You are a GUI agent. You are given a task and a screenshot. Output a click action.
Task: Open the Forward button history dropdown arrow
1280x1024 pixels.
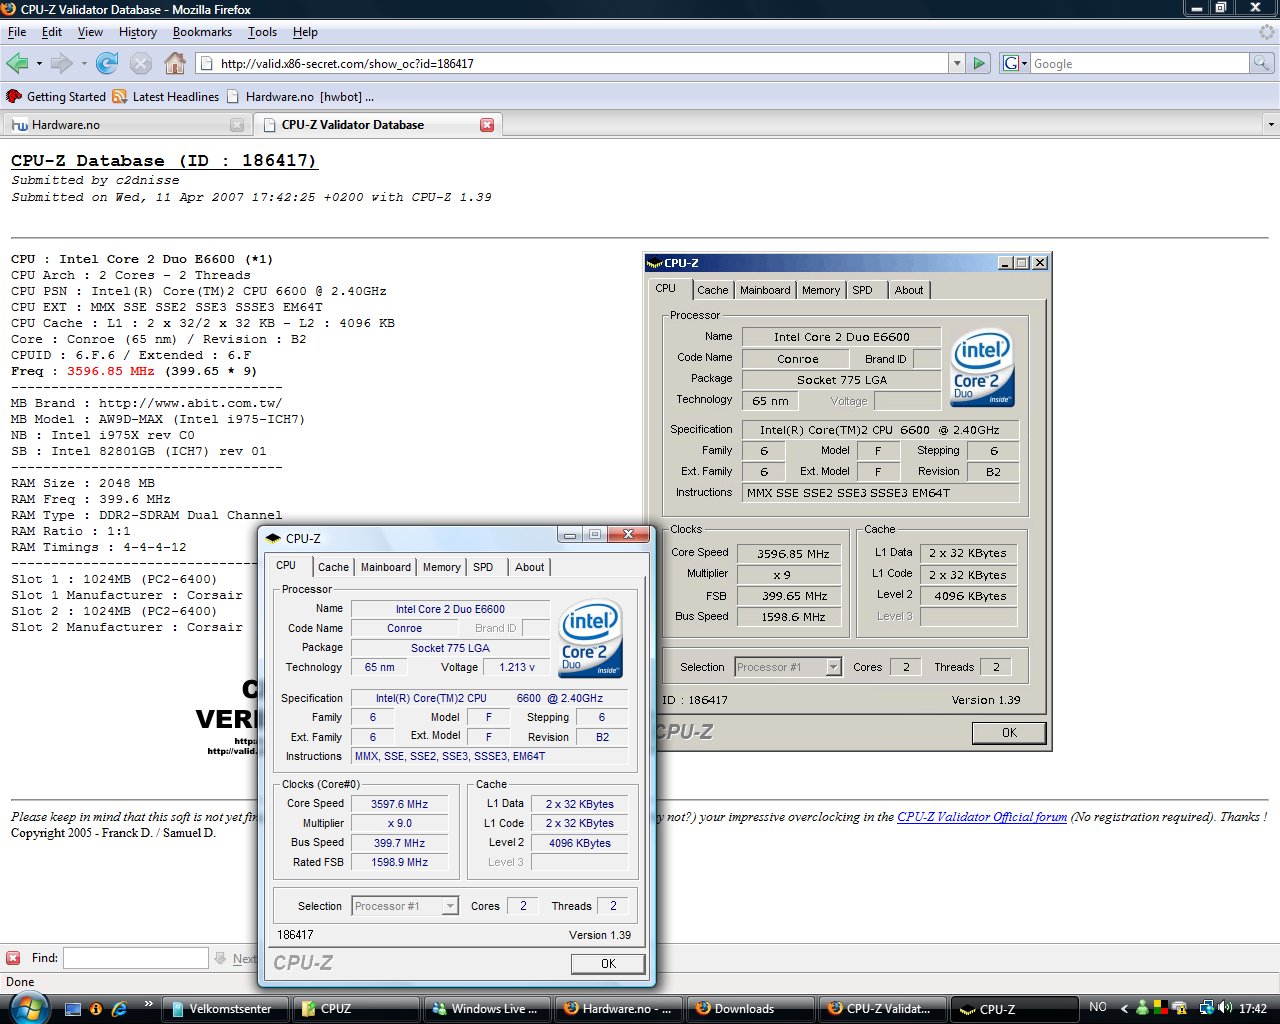click(x=84, y=64)
